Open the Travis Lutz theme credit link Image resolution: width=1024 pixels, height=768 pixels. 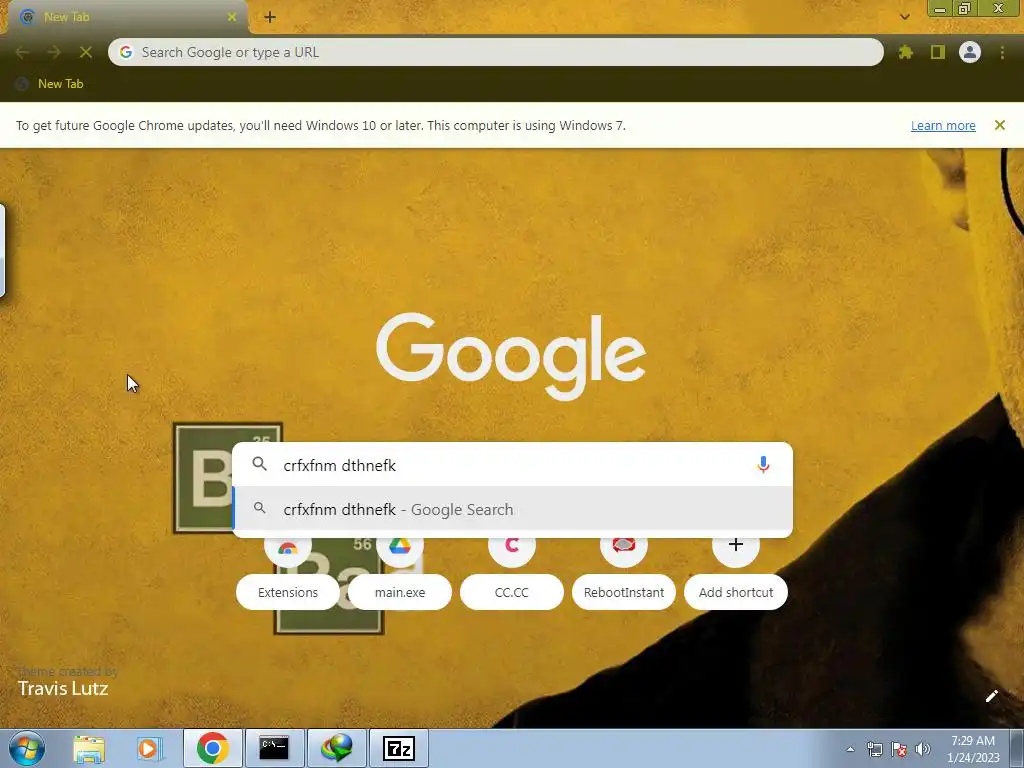63,688
